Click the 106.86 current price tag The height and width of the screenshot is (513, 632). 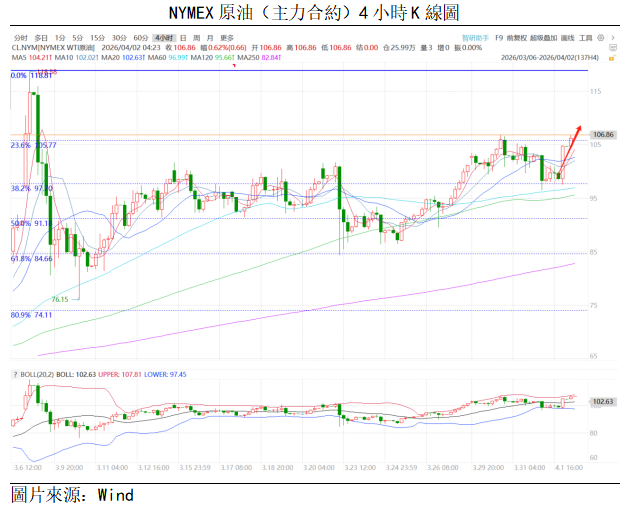[602, 134]
